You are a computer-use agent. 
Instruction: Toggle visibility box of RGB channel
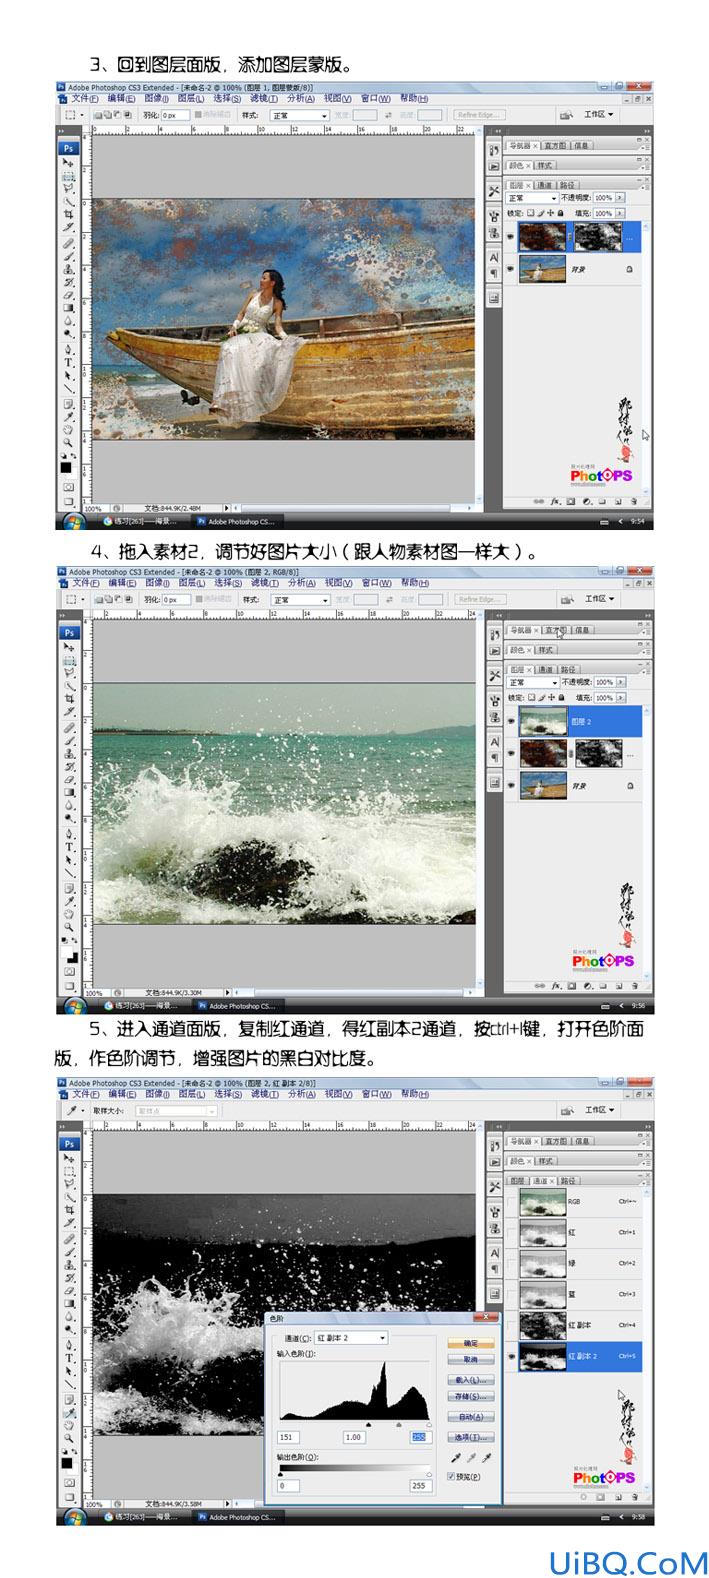[x=512, y=1202]
